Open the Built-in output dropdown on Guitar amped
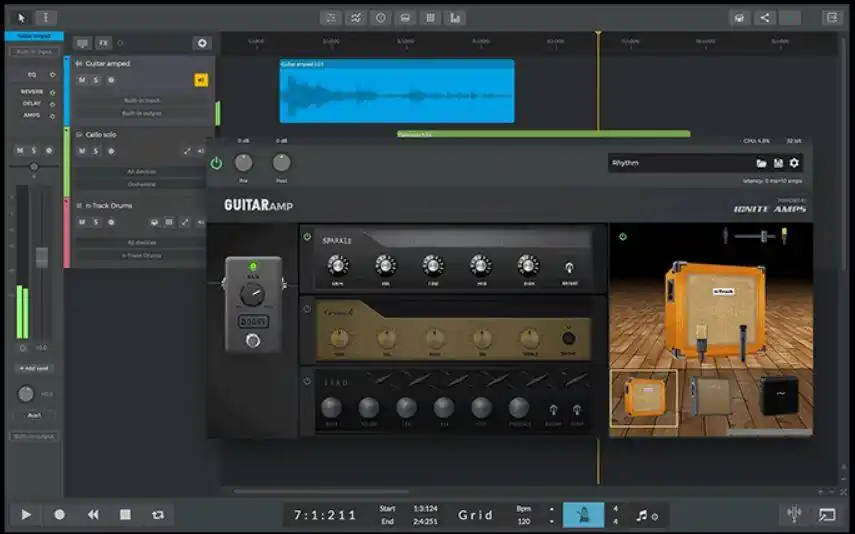 coord(141,113)
